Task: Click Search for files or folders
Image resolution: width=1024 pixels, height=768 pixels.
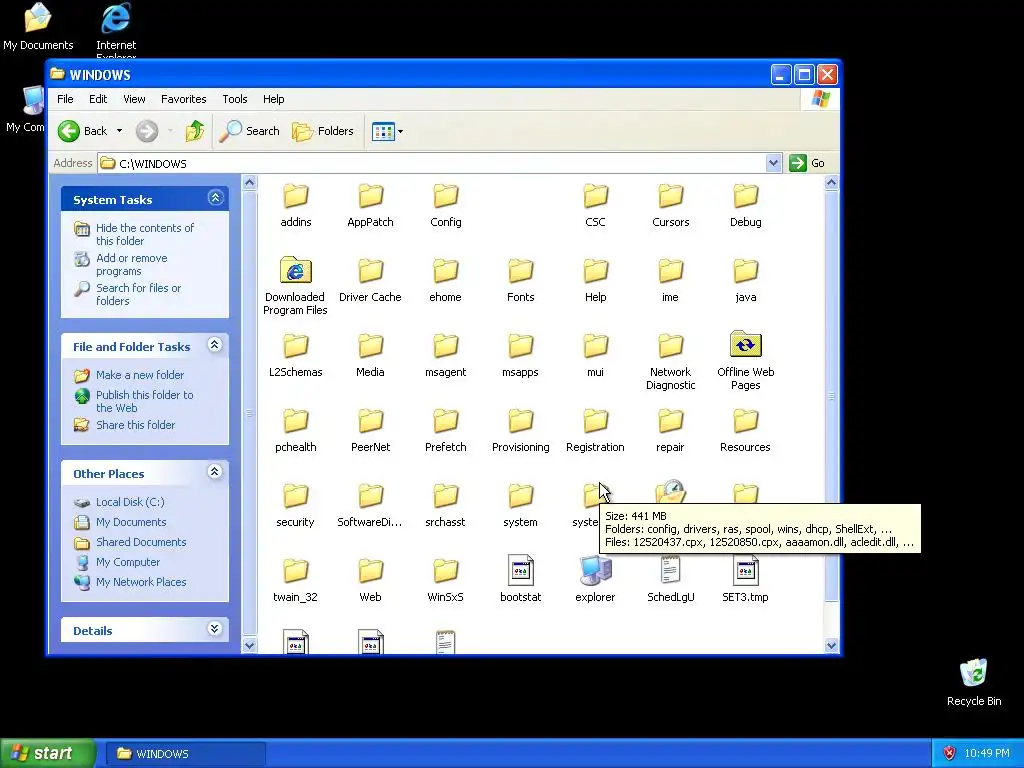Action: pyautogui.click(x=138, y=295)
